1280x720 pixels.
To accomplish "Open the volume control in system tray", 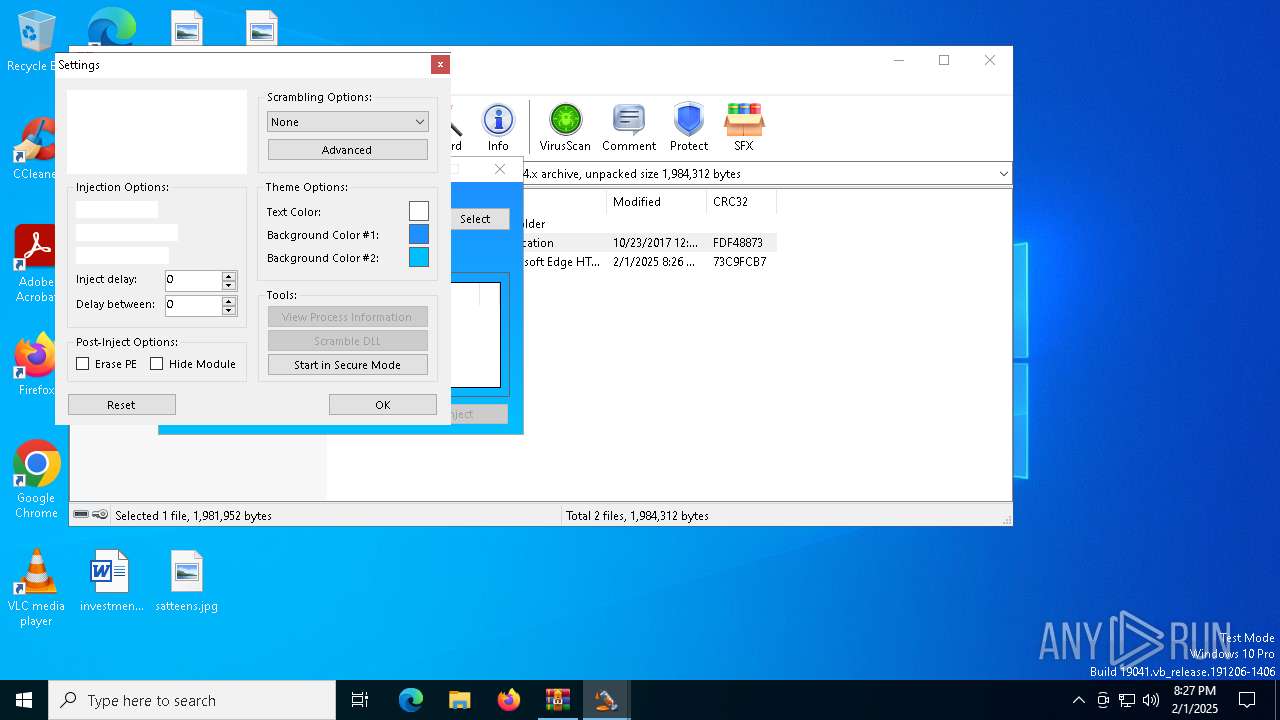I will tap(1151, 700).
